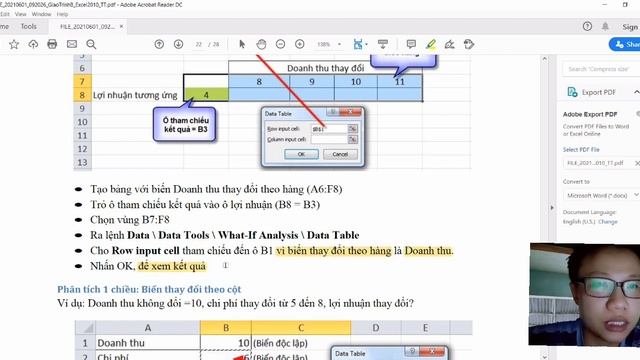Viewport: 640px width, 360px height.
Task: Add a comment sticky note
Action: [411, 44]
